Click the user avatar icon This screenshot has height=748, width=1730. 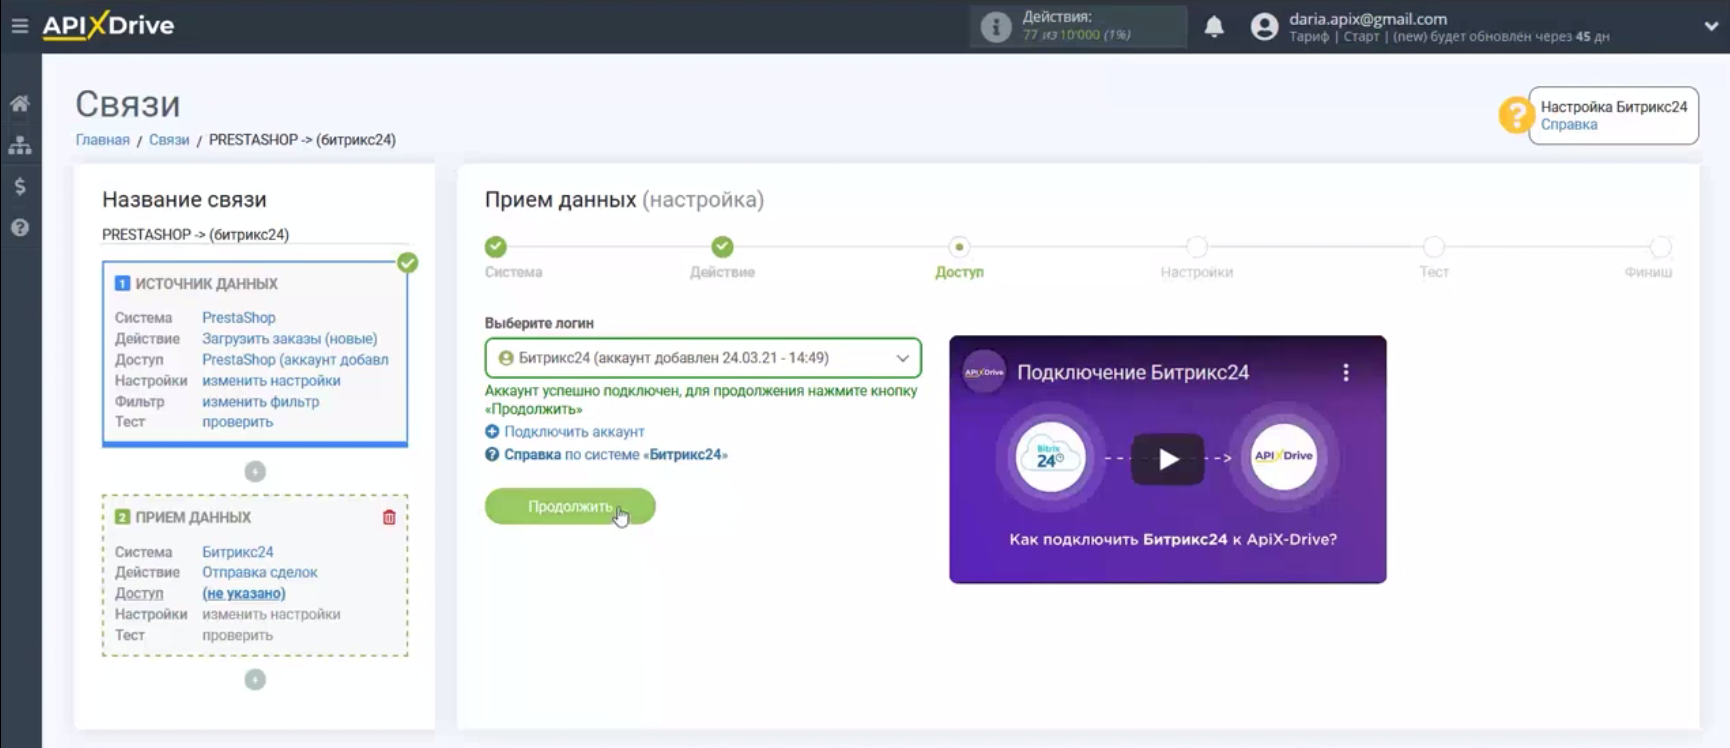pyautogui.click(x=1264, y=27)
